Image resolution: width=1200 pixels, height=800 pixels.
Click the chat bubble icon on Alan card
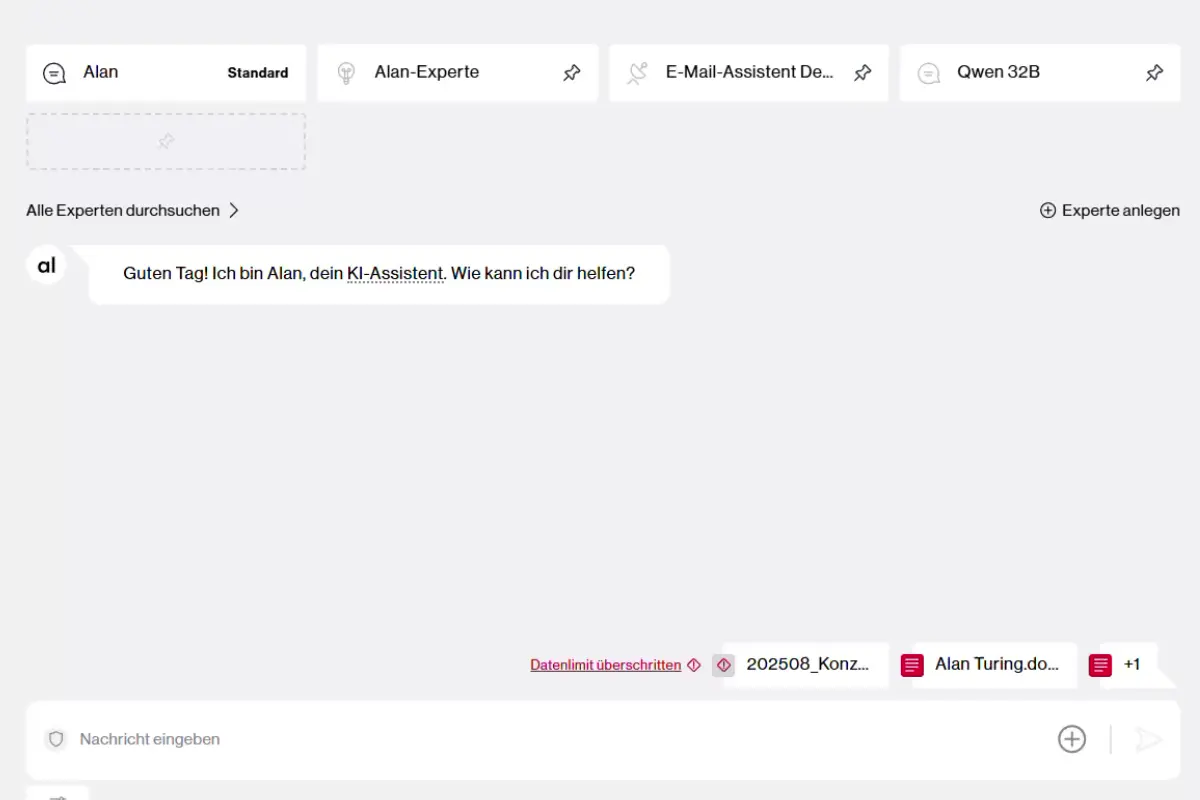(x=54, y=73)
